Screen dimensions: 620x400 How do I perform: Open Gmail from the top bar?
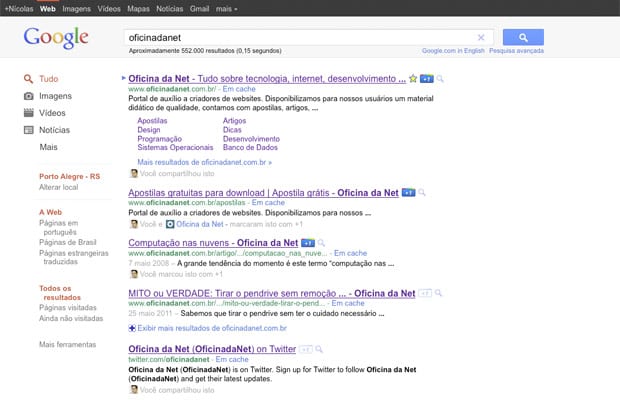pos(199,8)
